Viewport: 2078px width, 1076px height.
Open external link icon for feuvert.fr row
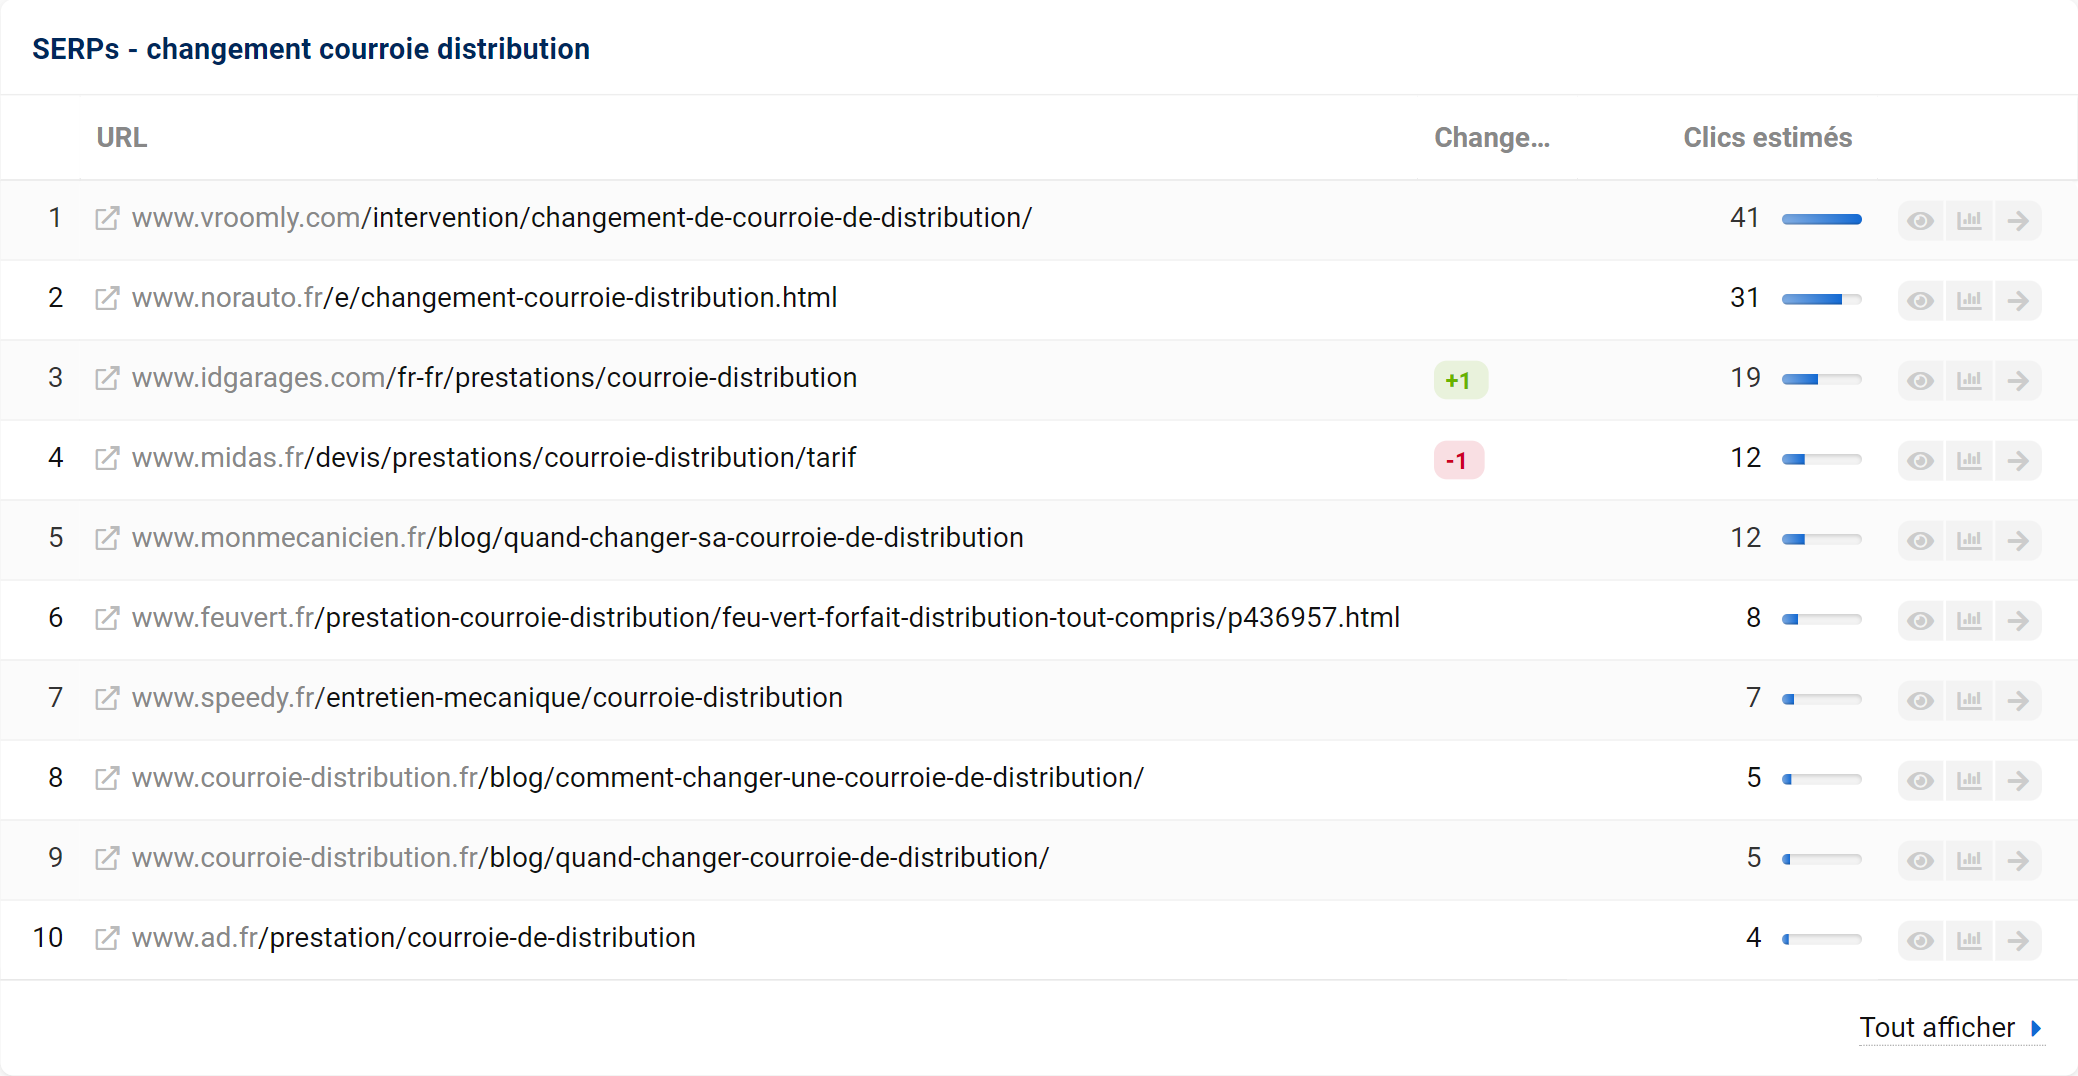click(x=107, y=618)
